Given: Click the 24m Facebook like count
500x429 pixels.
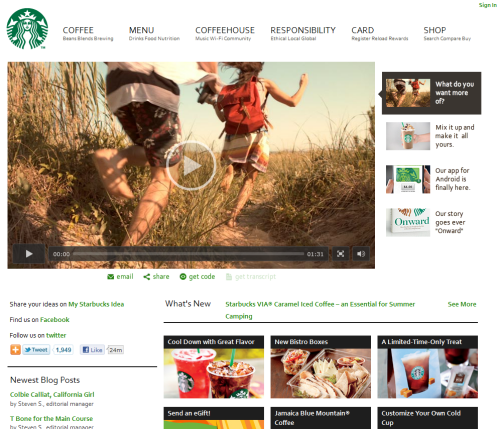Looking at the screenshot, I should [x=116, y=350].
